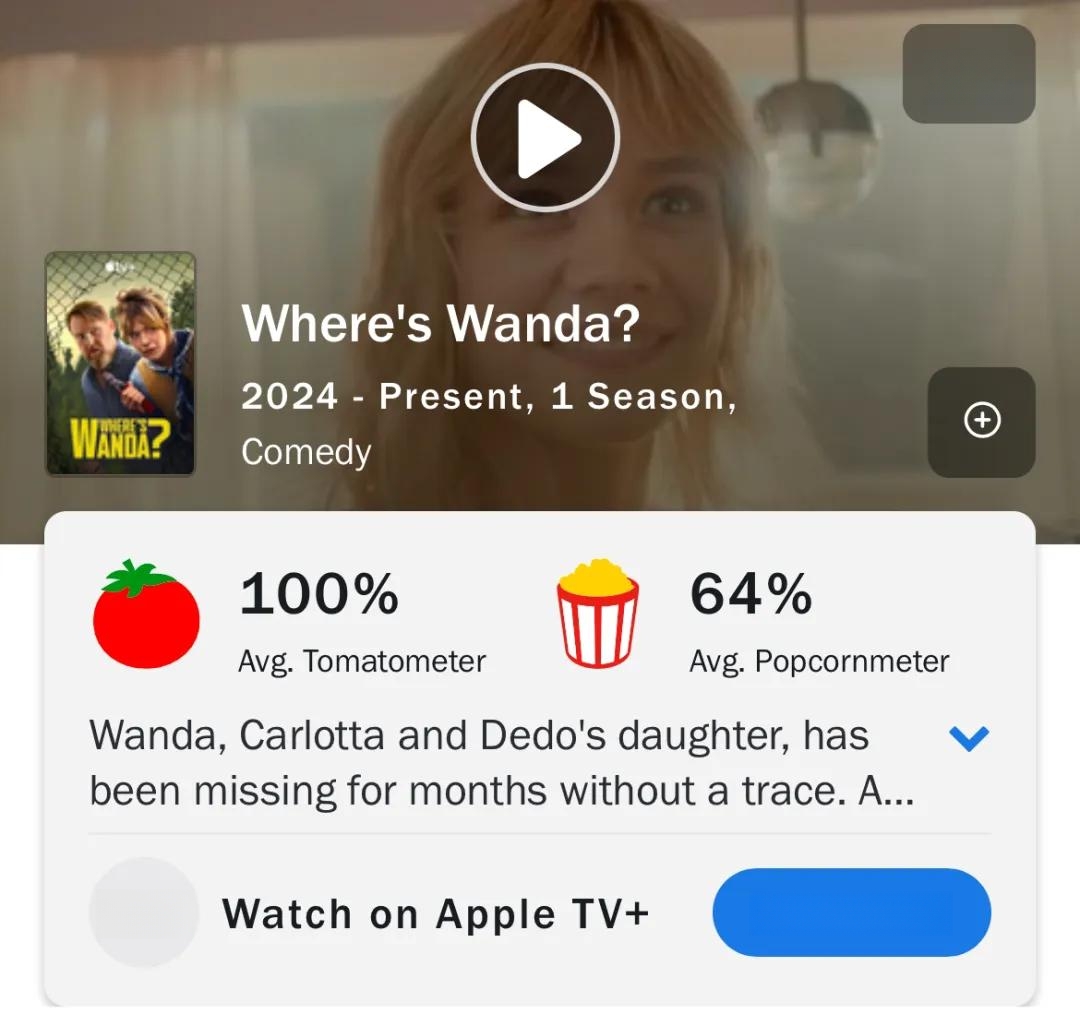1080x1014 pixels.
Task: Open the 100% Tomatometer score
Action: 320,594
